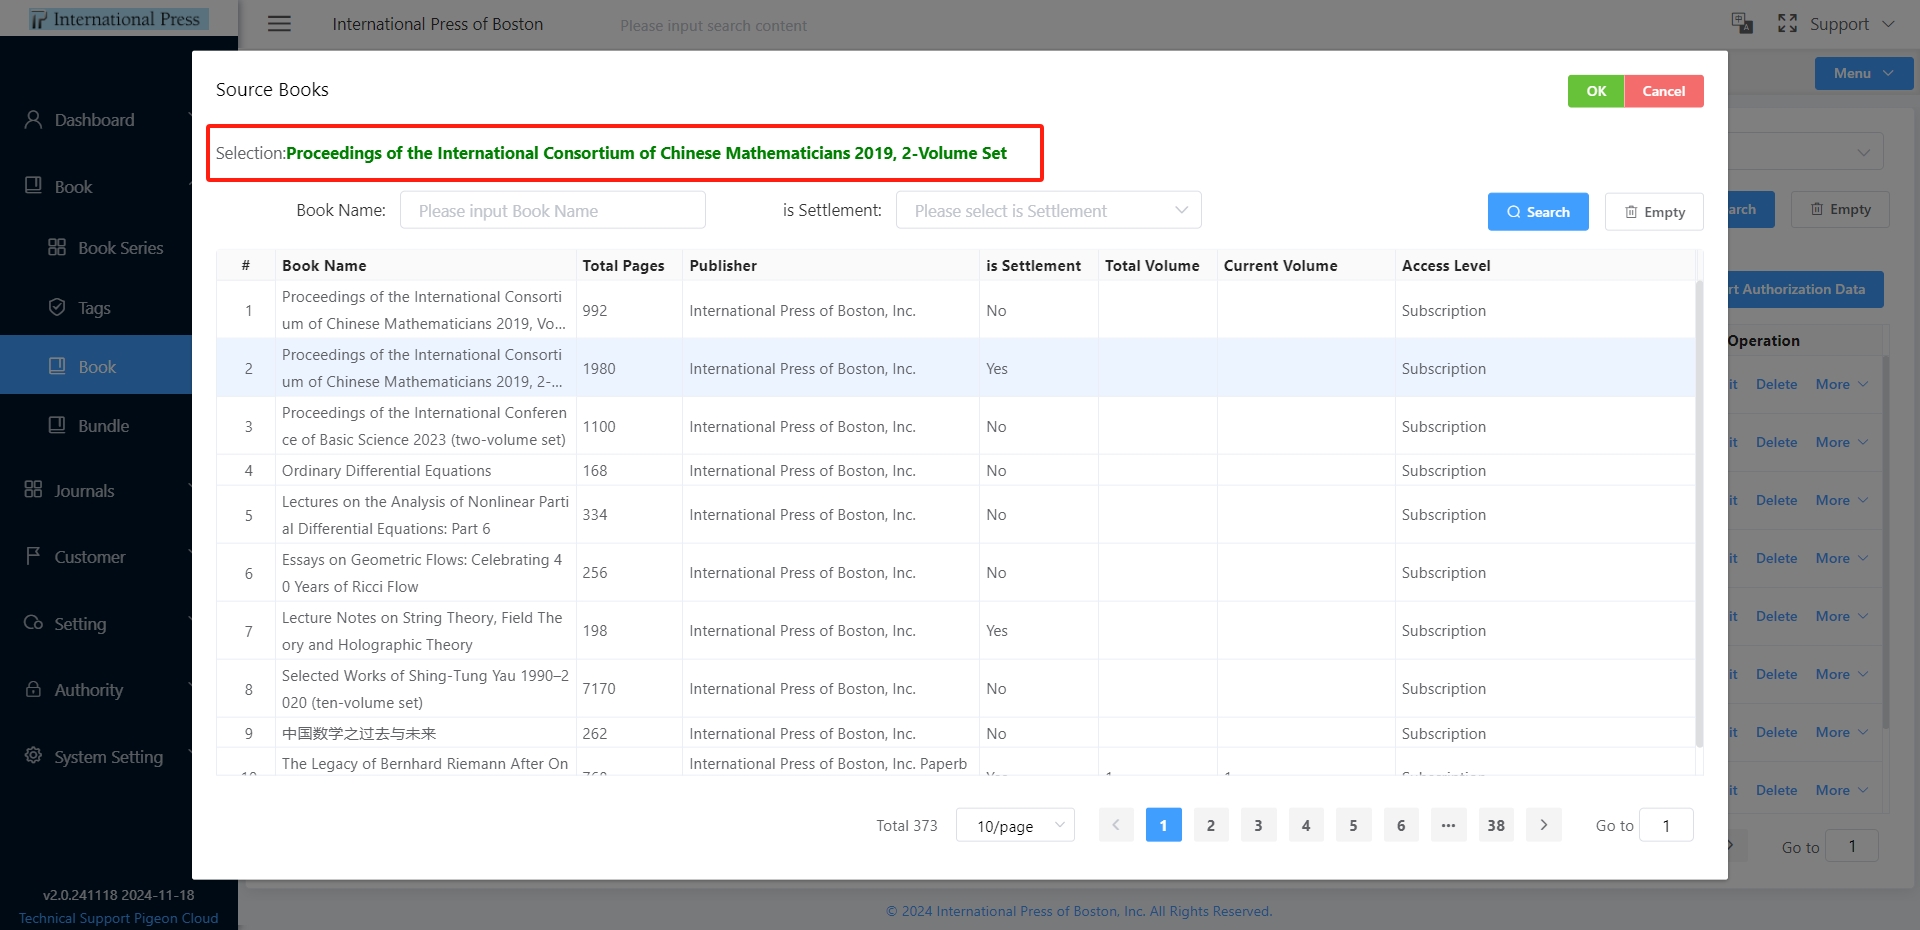Click the International Press logo

click(118, 19)
